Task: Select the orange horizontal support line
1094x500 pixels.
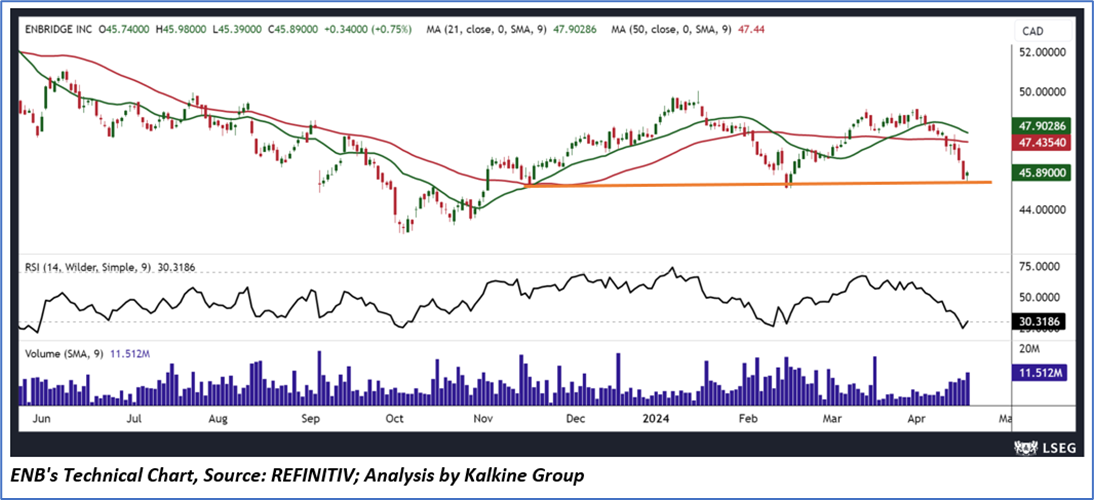Action: point(757,184)
